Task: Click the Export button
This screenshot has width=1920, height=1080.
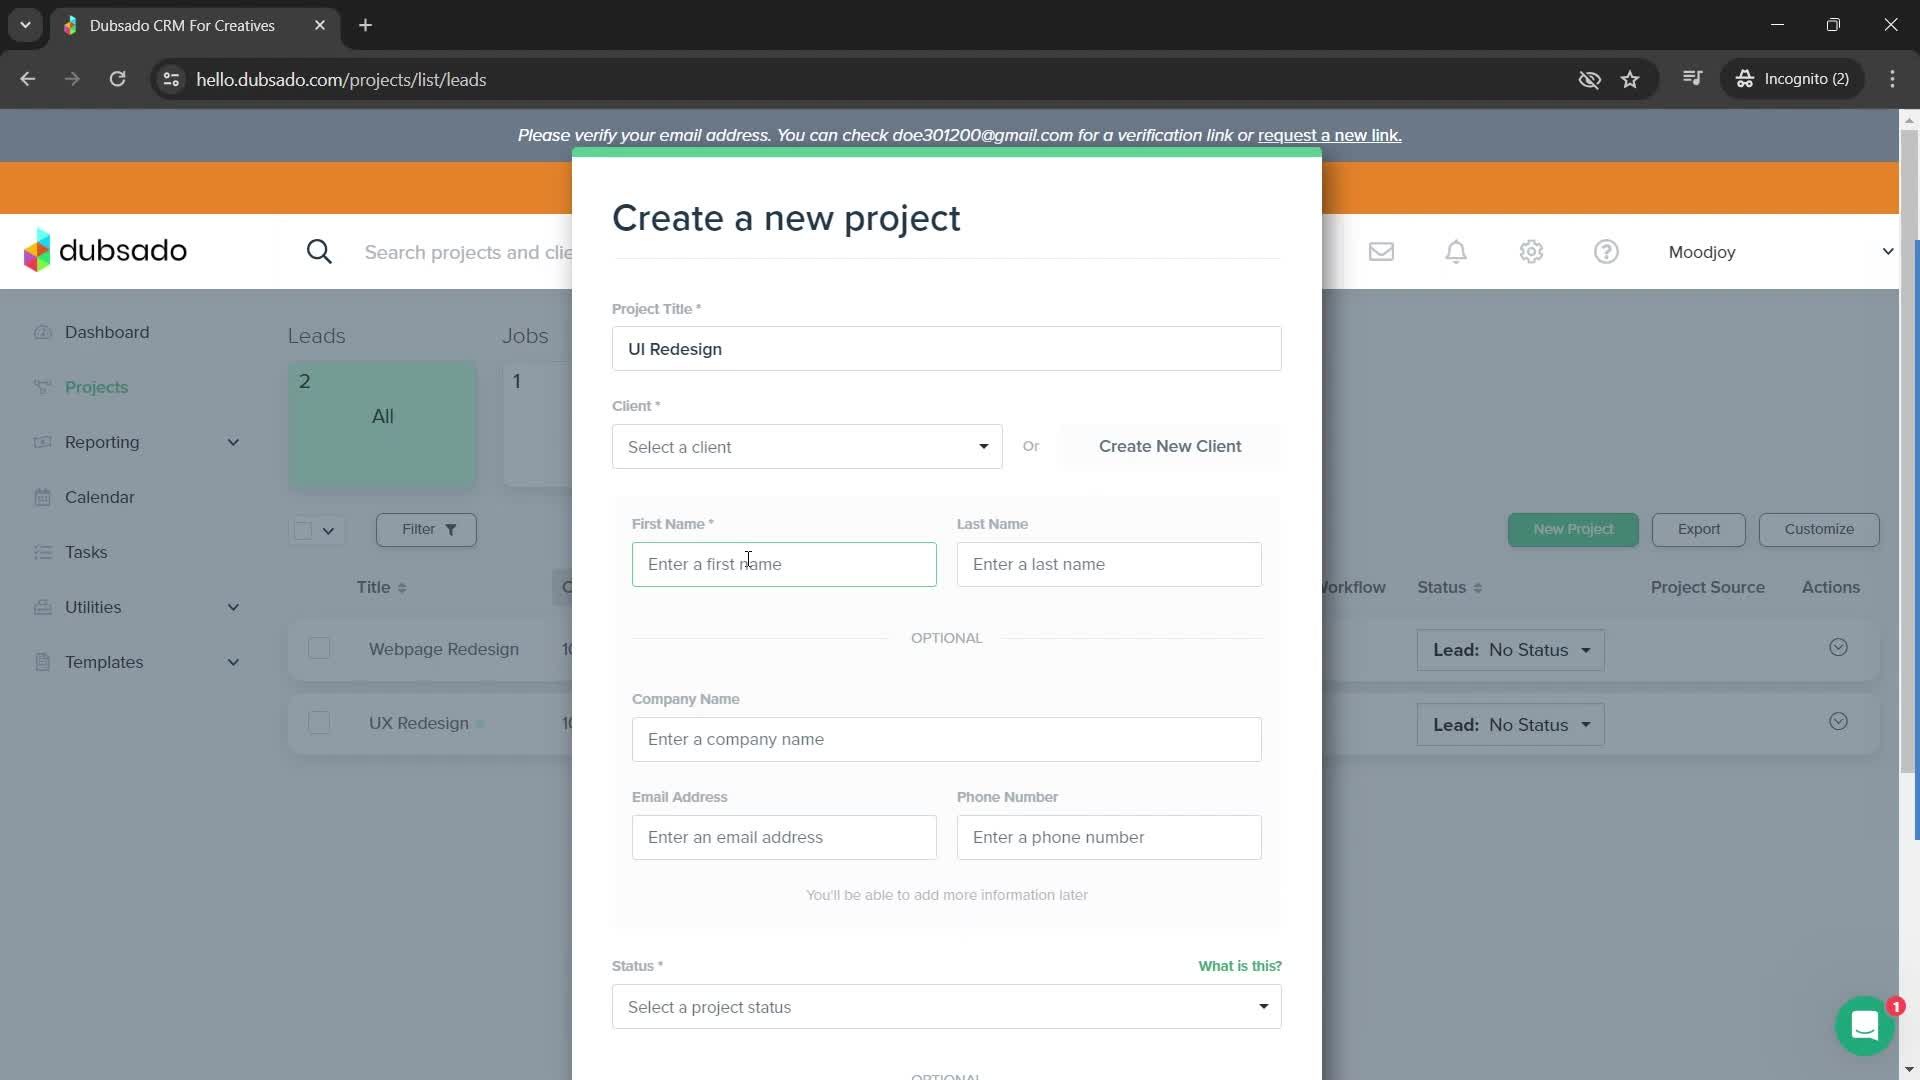Action: 1698,529
